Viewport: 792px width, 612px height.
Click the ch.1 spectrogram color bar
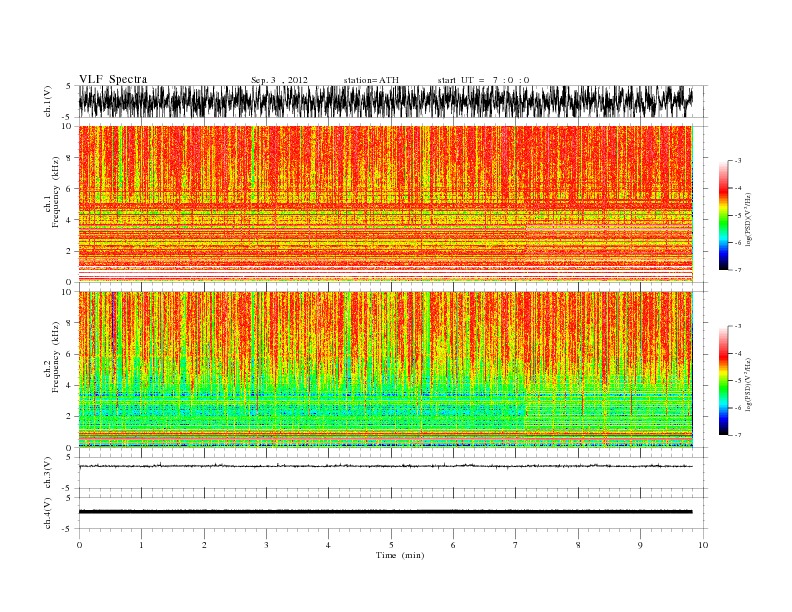click(x=723, y=216)
